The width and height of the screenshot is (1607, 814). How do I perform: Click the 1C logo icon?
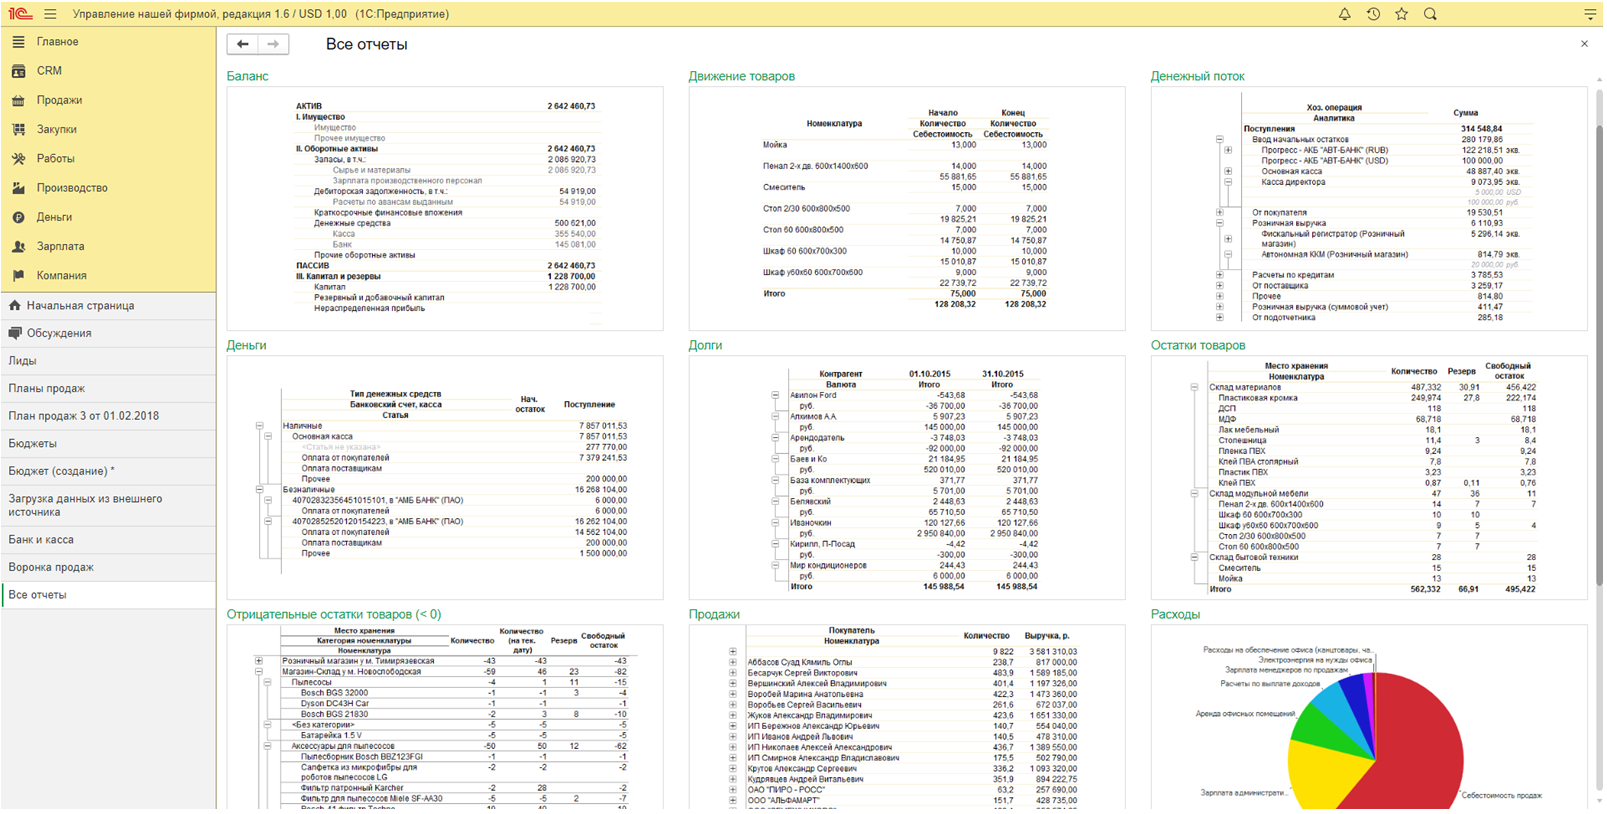pos(19,14)
